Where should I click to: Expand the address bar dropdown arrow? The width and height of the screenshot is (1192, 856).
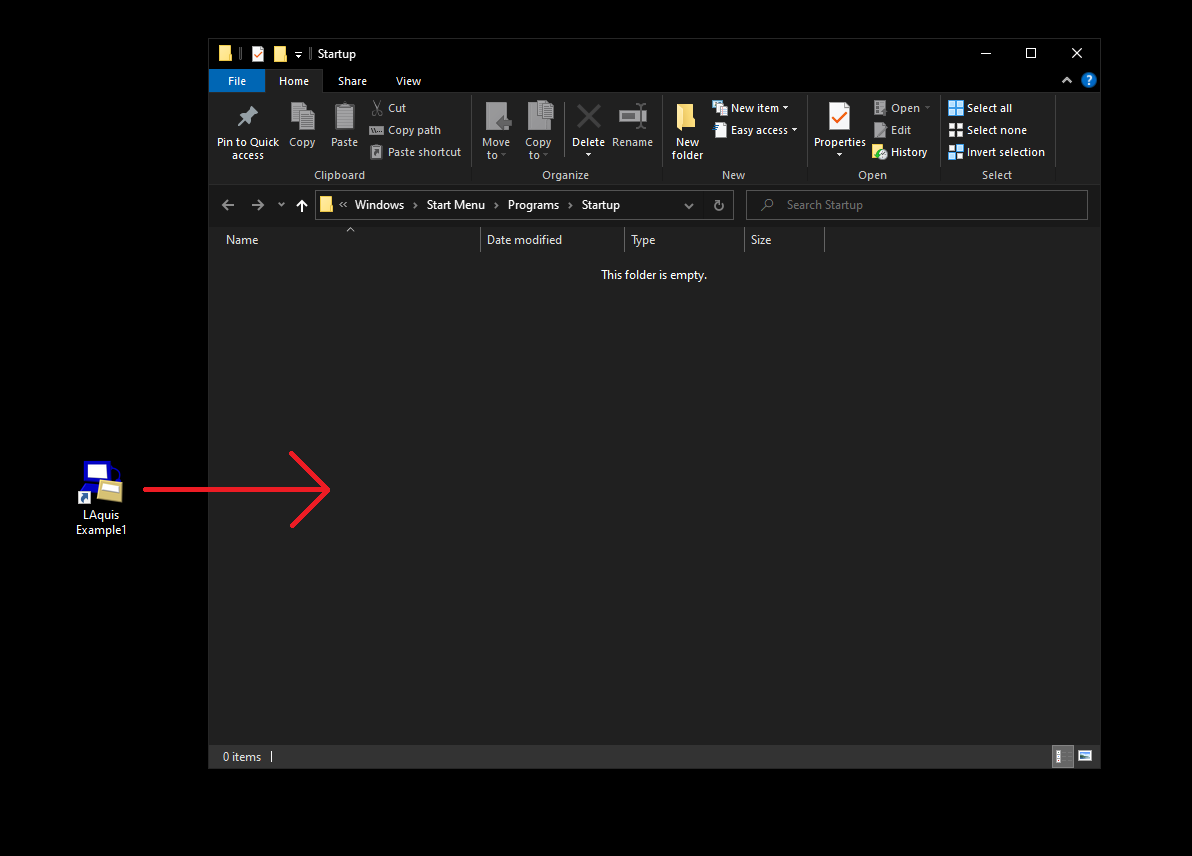click(x=689, y=204)
